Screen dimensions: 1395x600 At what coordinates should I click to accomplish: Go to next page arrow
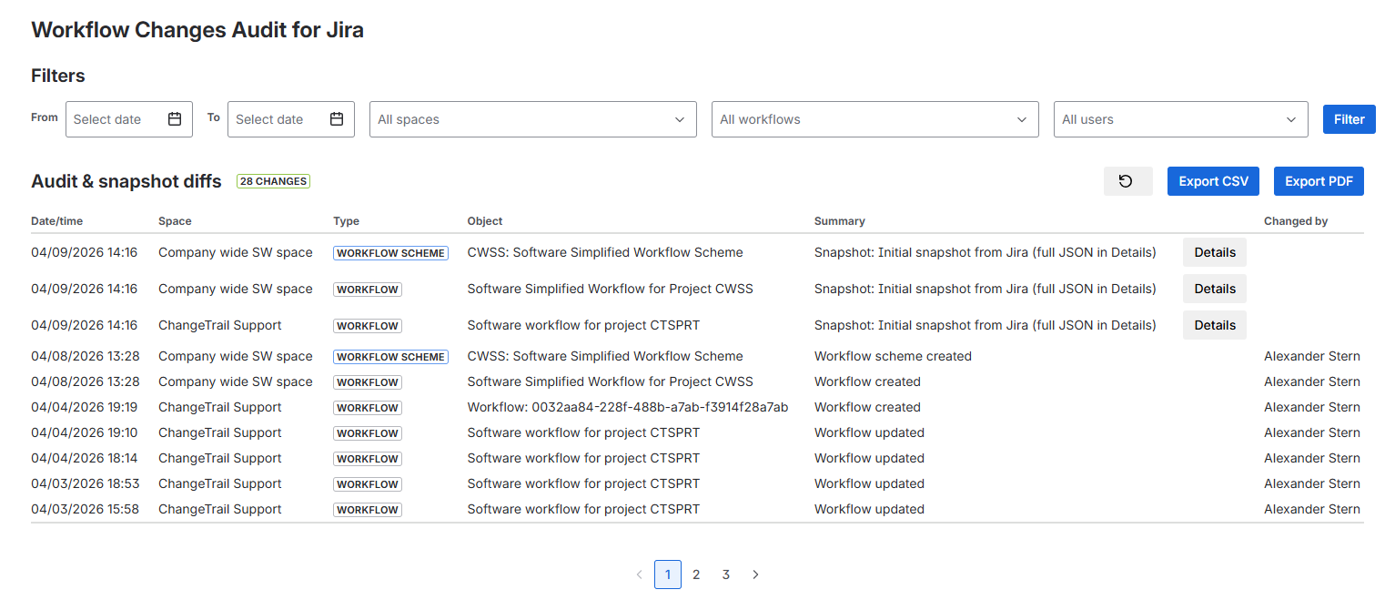(x=756, y=575)
